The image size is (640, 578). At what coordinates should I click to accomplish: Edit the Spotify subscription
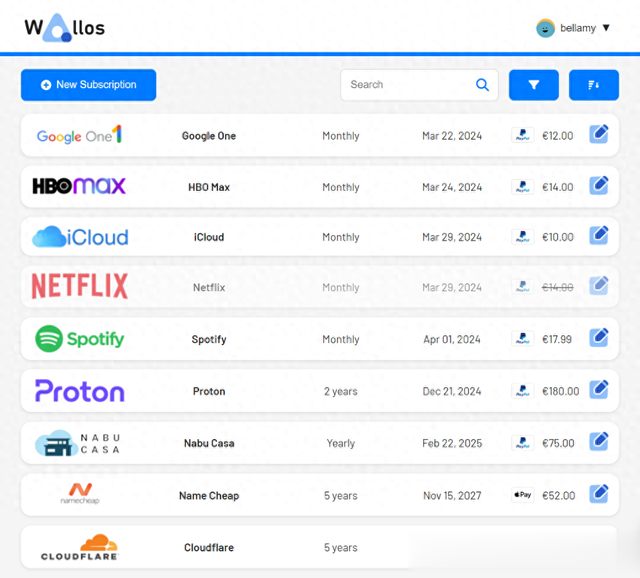tap(599, 338)
